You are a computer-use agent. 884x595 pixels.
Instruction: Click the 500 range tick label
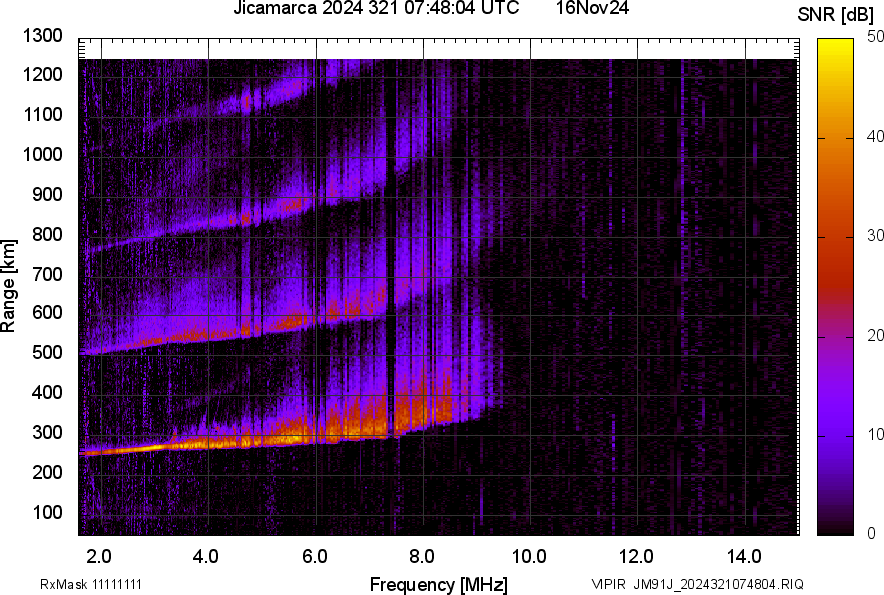(x=47, y=352)
